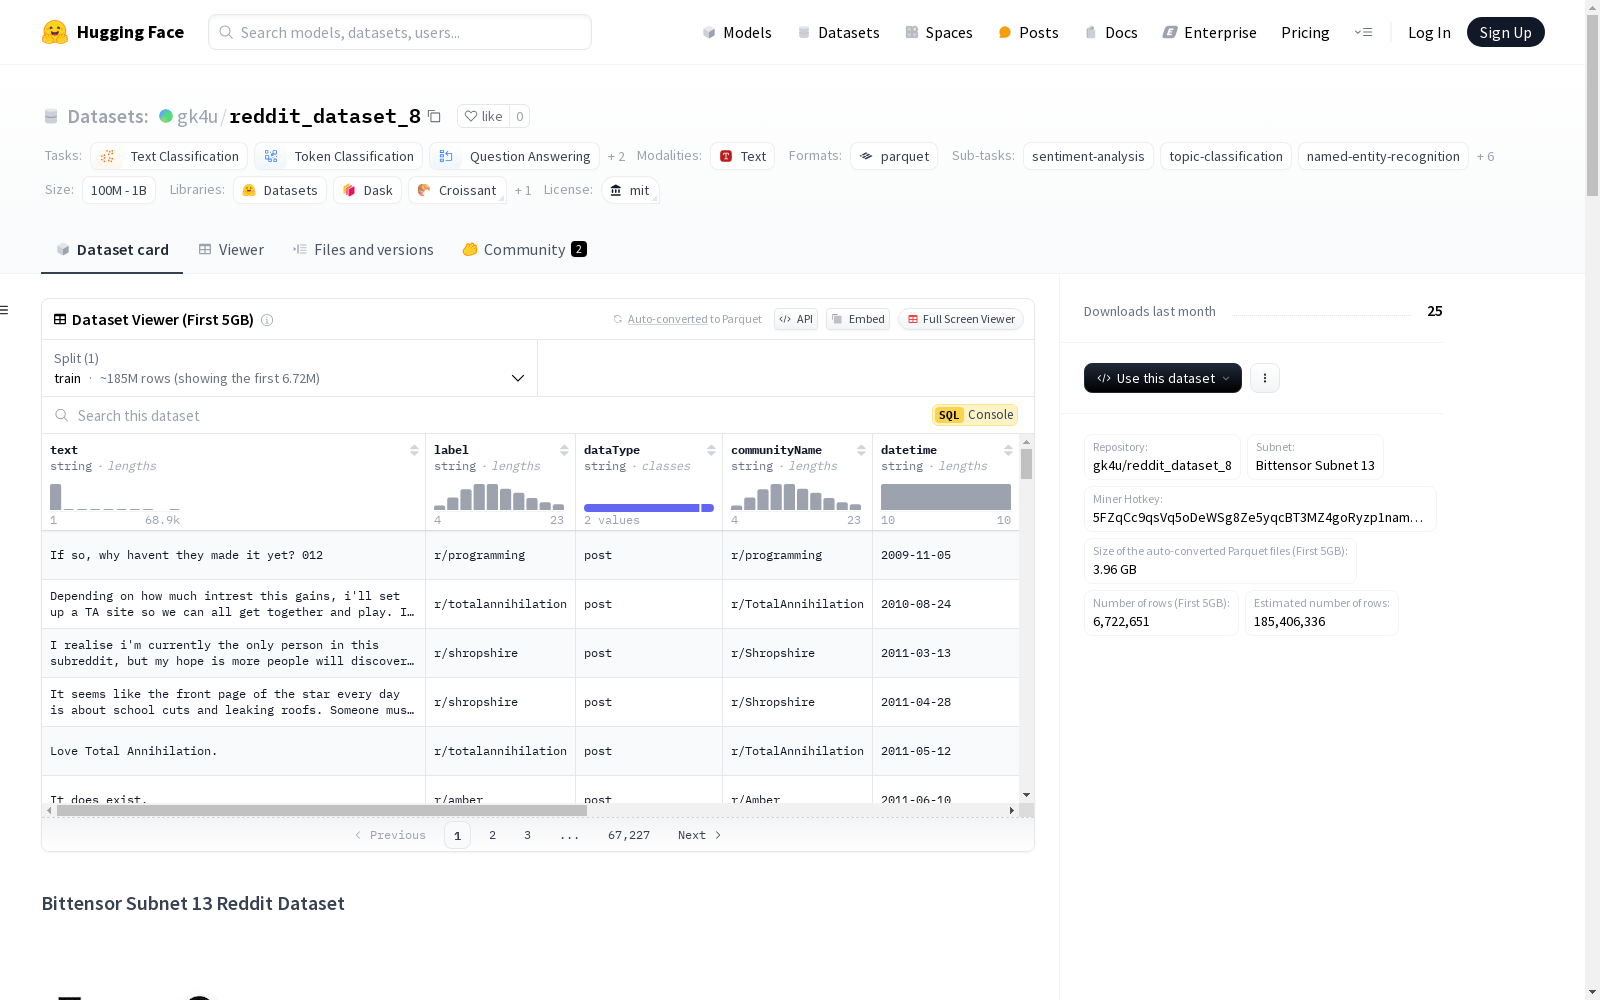Open Posts in the top navigation
The height and width of the screenshot is (1000, 1600).
(1028, 32)
